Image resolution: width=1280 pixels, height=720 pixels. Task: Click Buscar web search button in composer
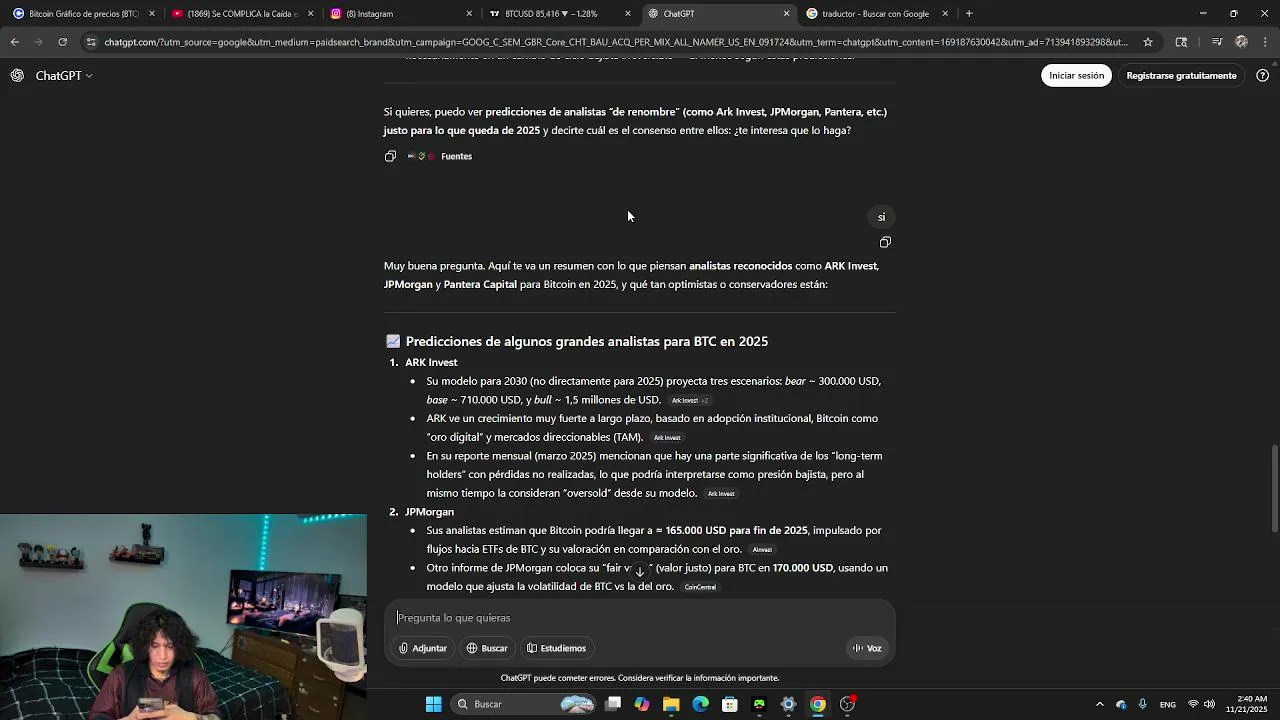pos(487,648)
